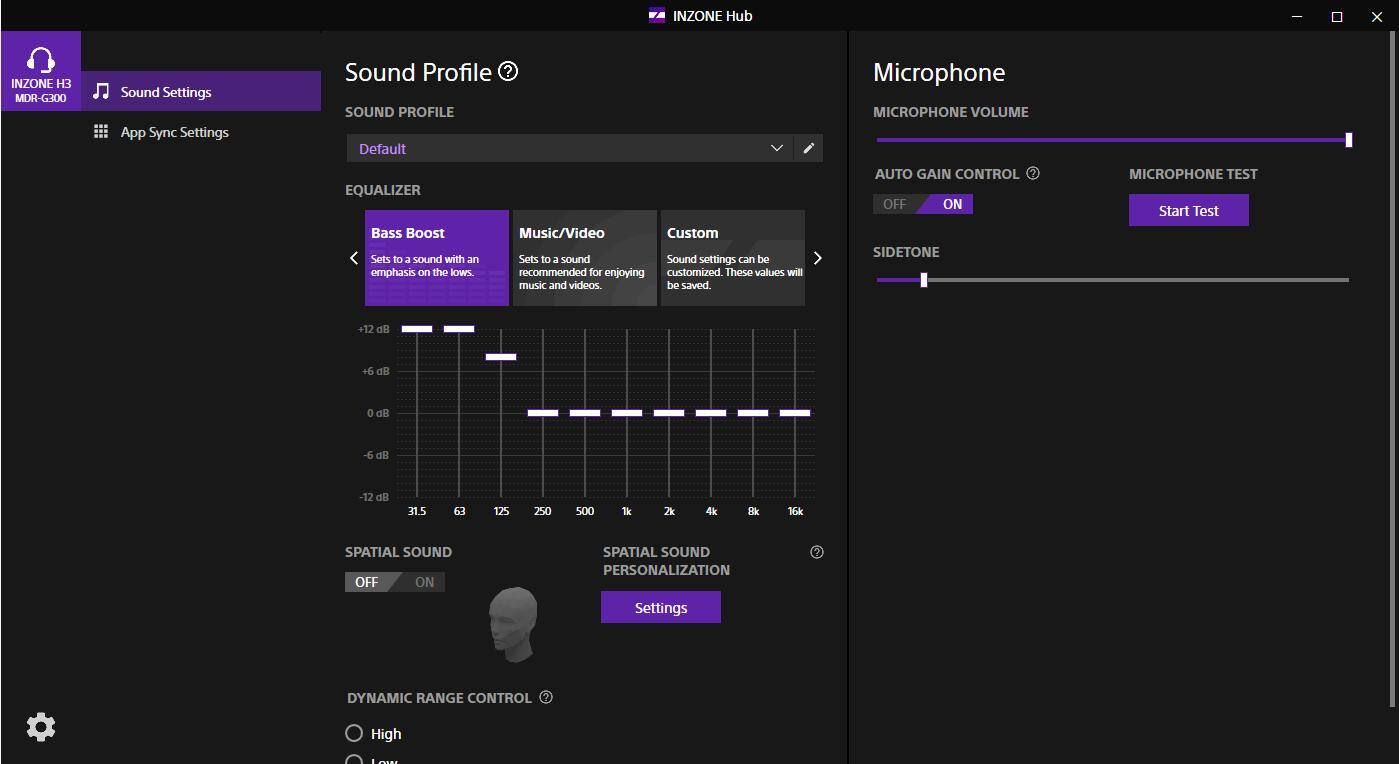Click Auto Gain Control help icon
1399x764 pixels.
click(1033, 173)
